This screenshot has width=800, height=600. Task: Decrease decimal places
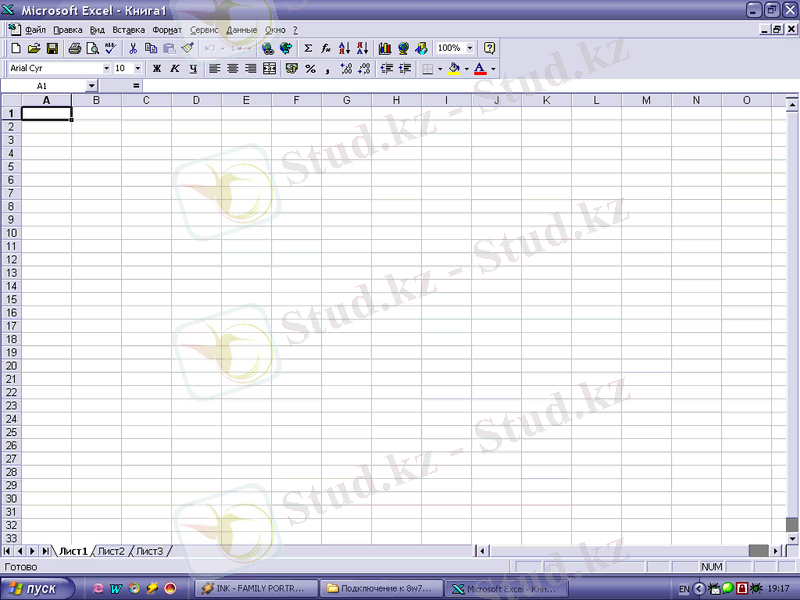point(364,68)
